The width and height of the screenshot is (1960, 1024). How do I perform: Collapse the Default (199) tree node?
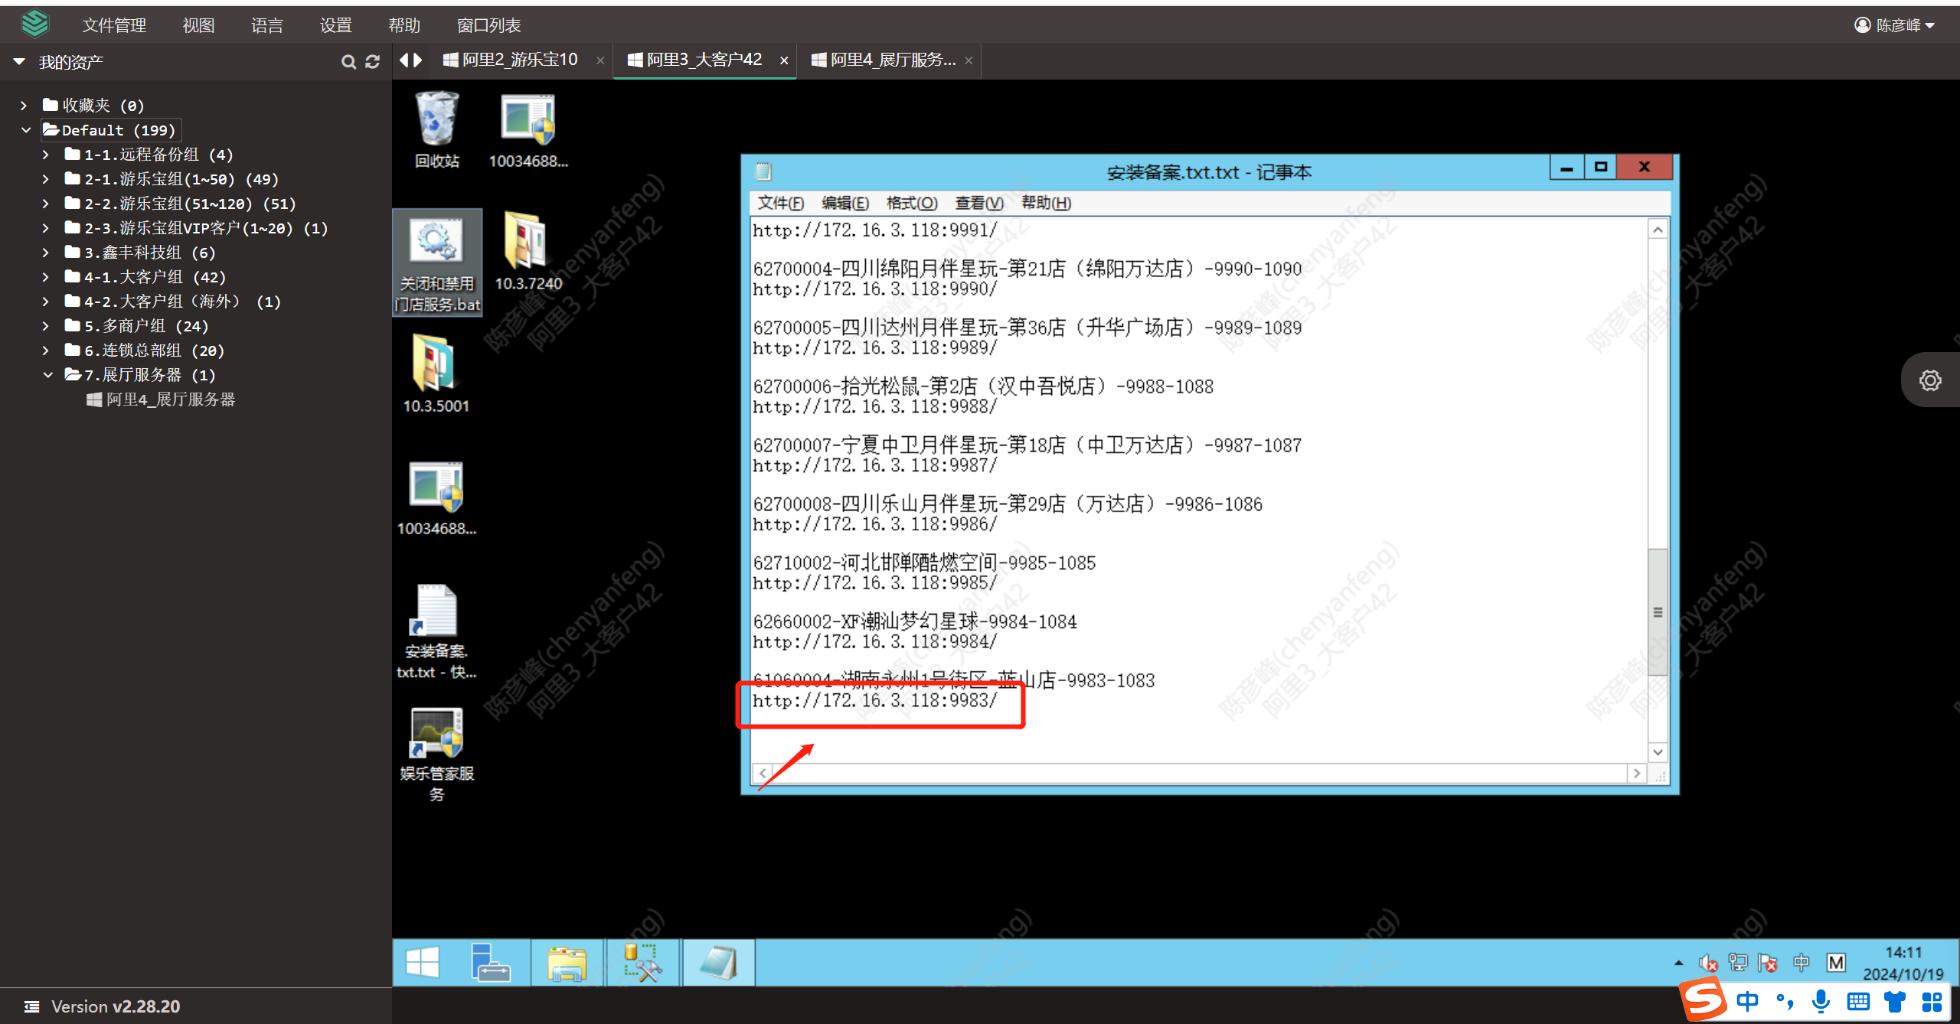point(26,130)
